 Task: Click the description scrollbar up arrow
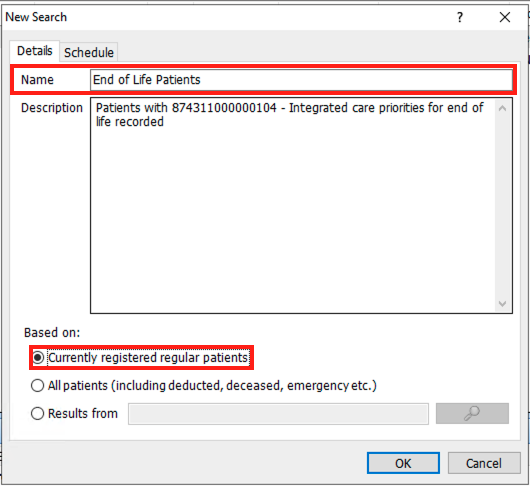502,108
